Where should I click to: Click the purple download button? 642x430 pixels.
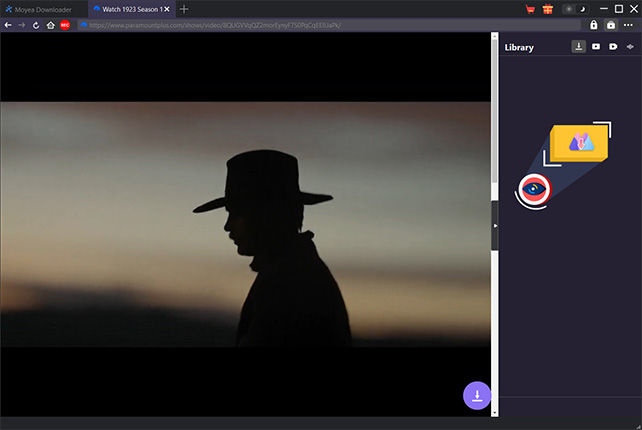[477, 395]
